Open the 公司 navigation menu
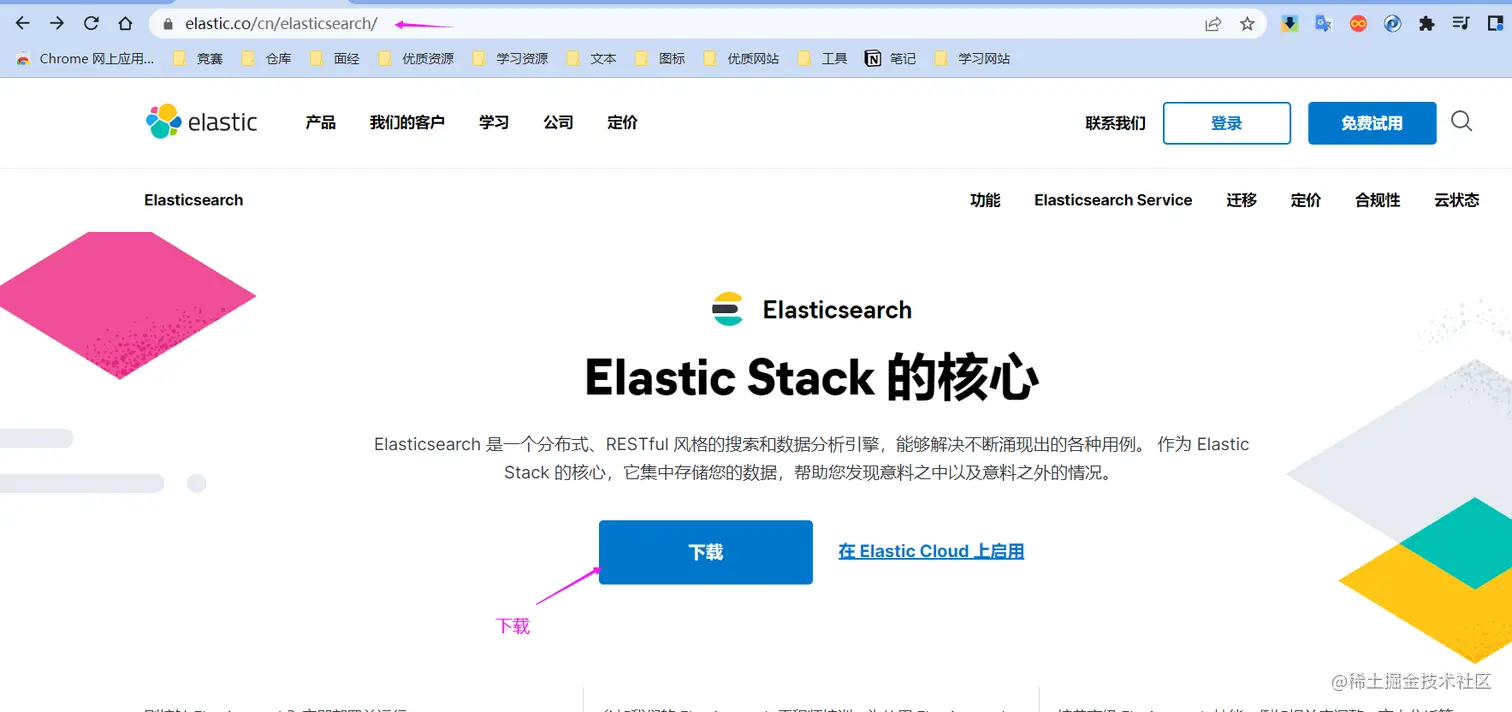This screenshot has height=712, width=1512. (558, 122)
